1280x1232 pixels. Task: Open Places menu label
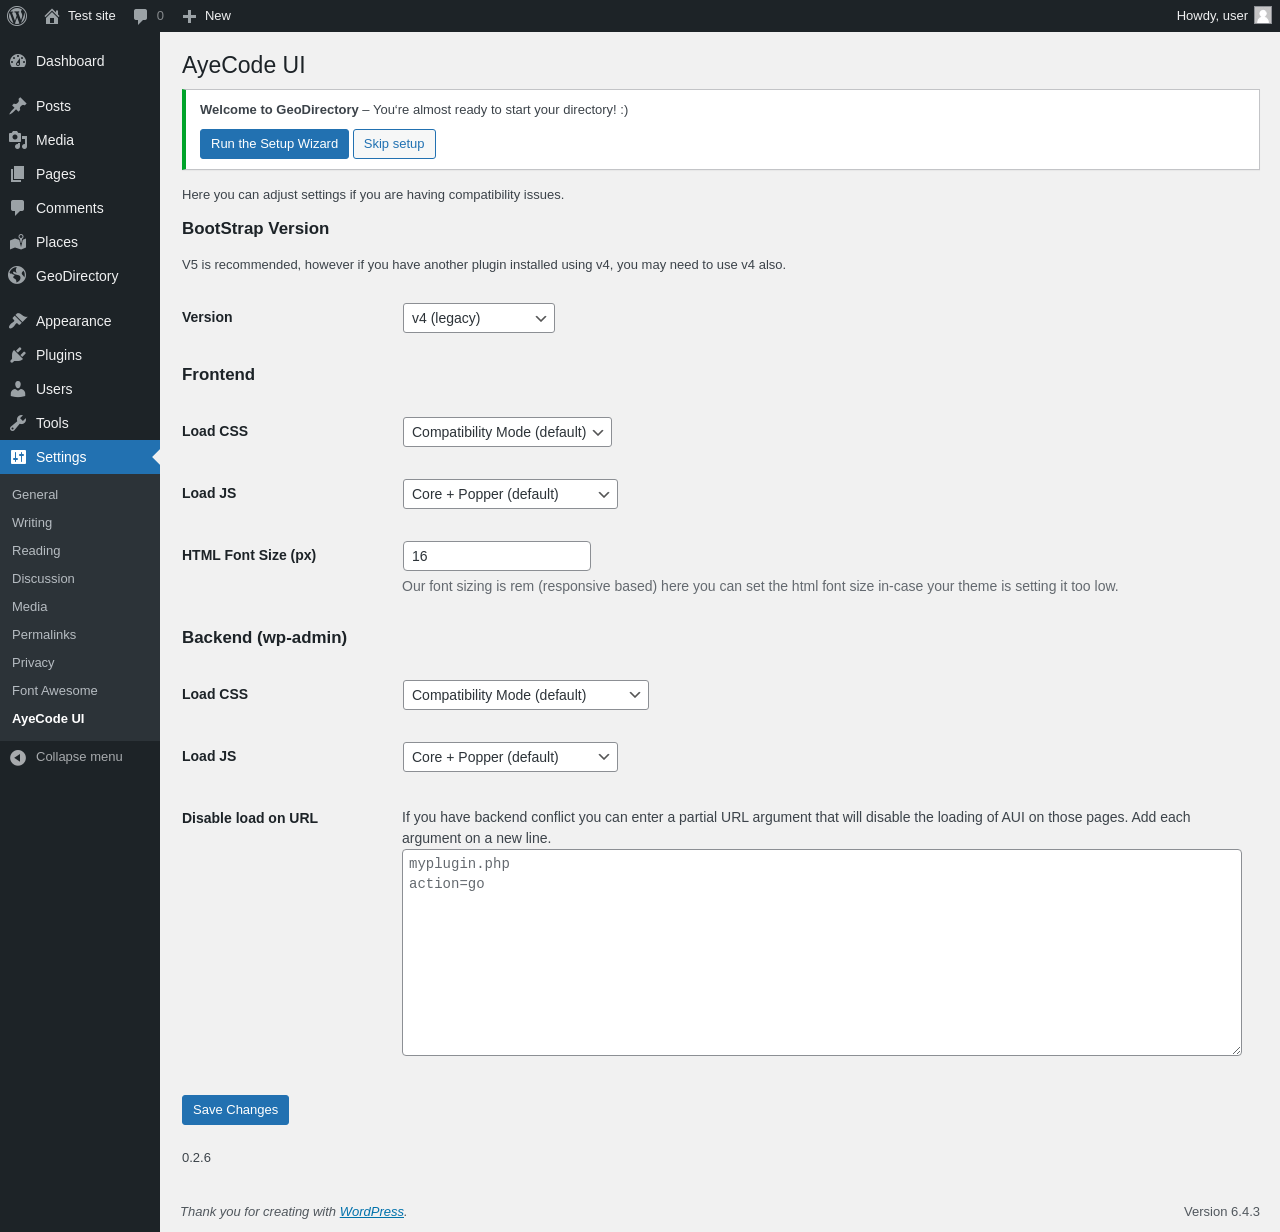pos(57,242)
